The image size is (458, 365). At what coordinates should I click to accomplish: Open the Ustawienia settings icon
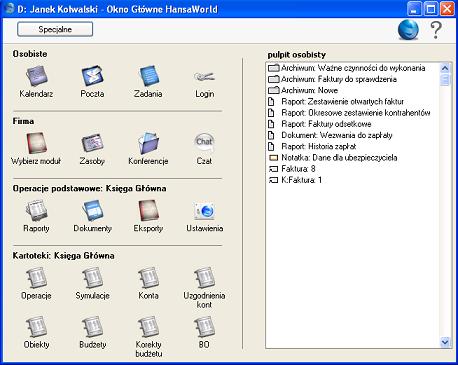pos(204,211)
